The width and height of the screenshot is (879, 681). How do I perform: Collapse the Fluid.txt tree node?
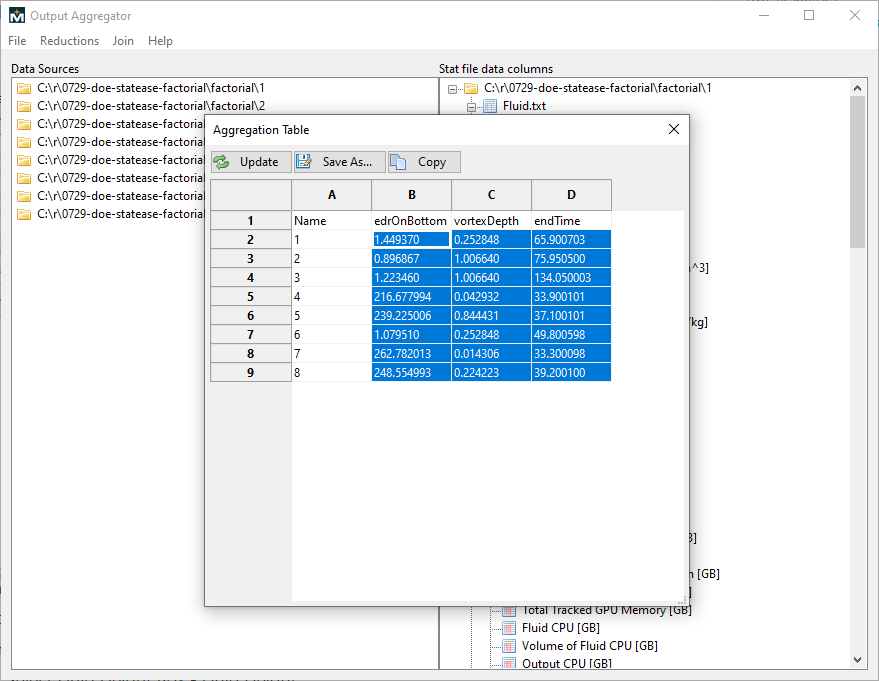471,106
